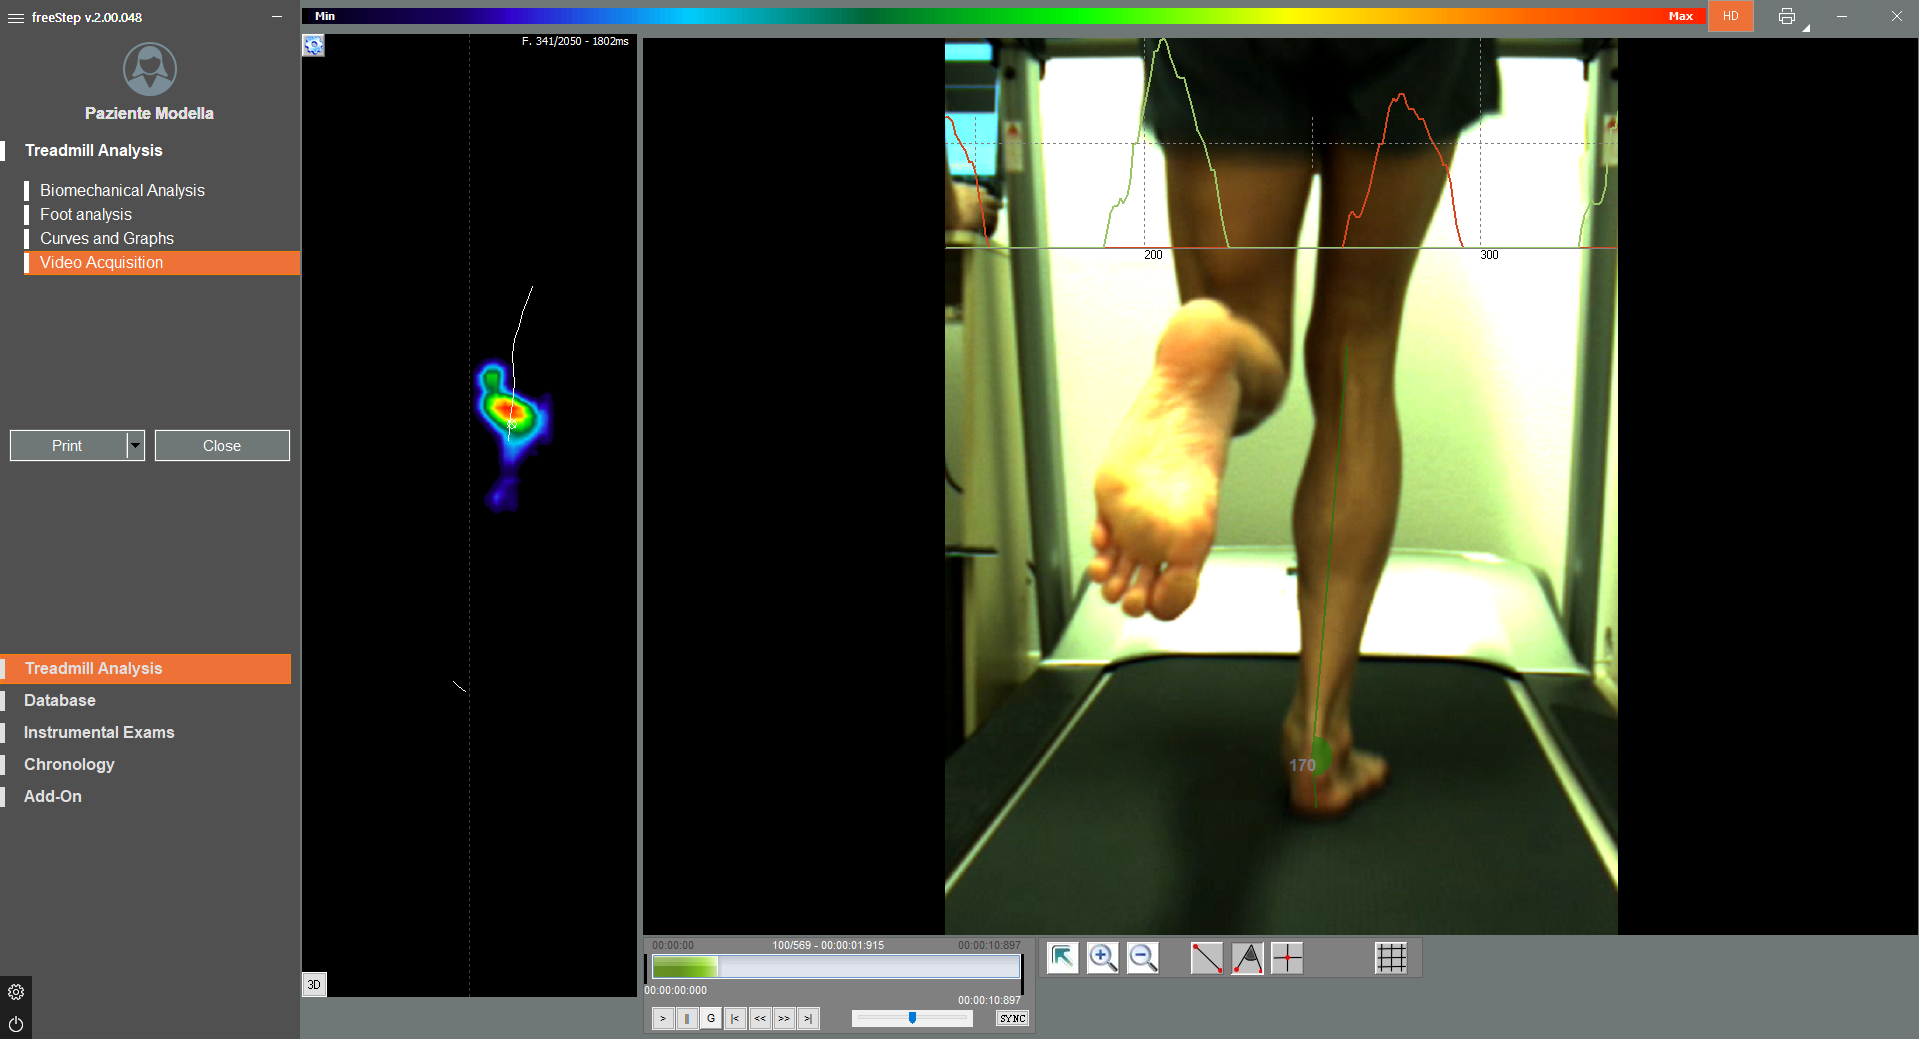The image size is (1919, 1039).
Task: Toggle the 3D pressure view
Action: point(314,985)
